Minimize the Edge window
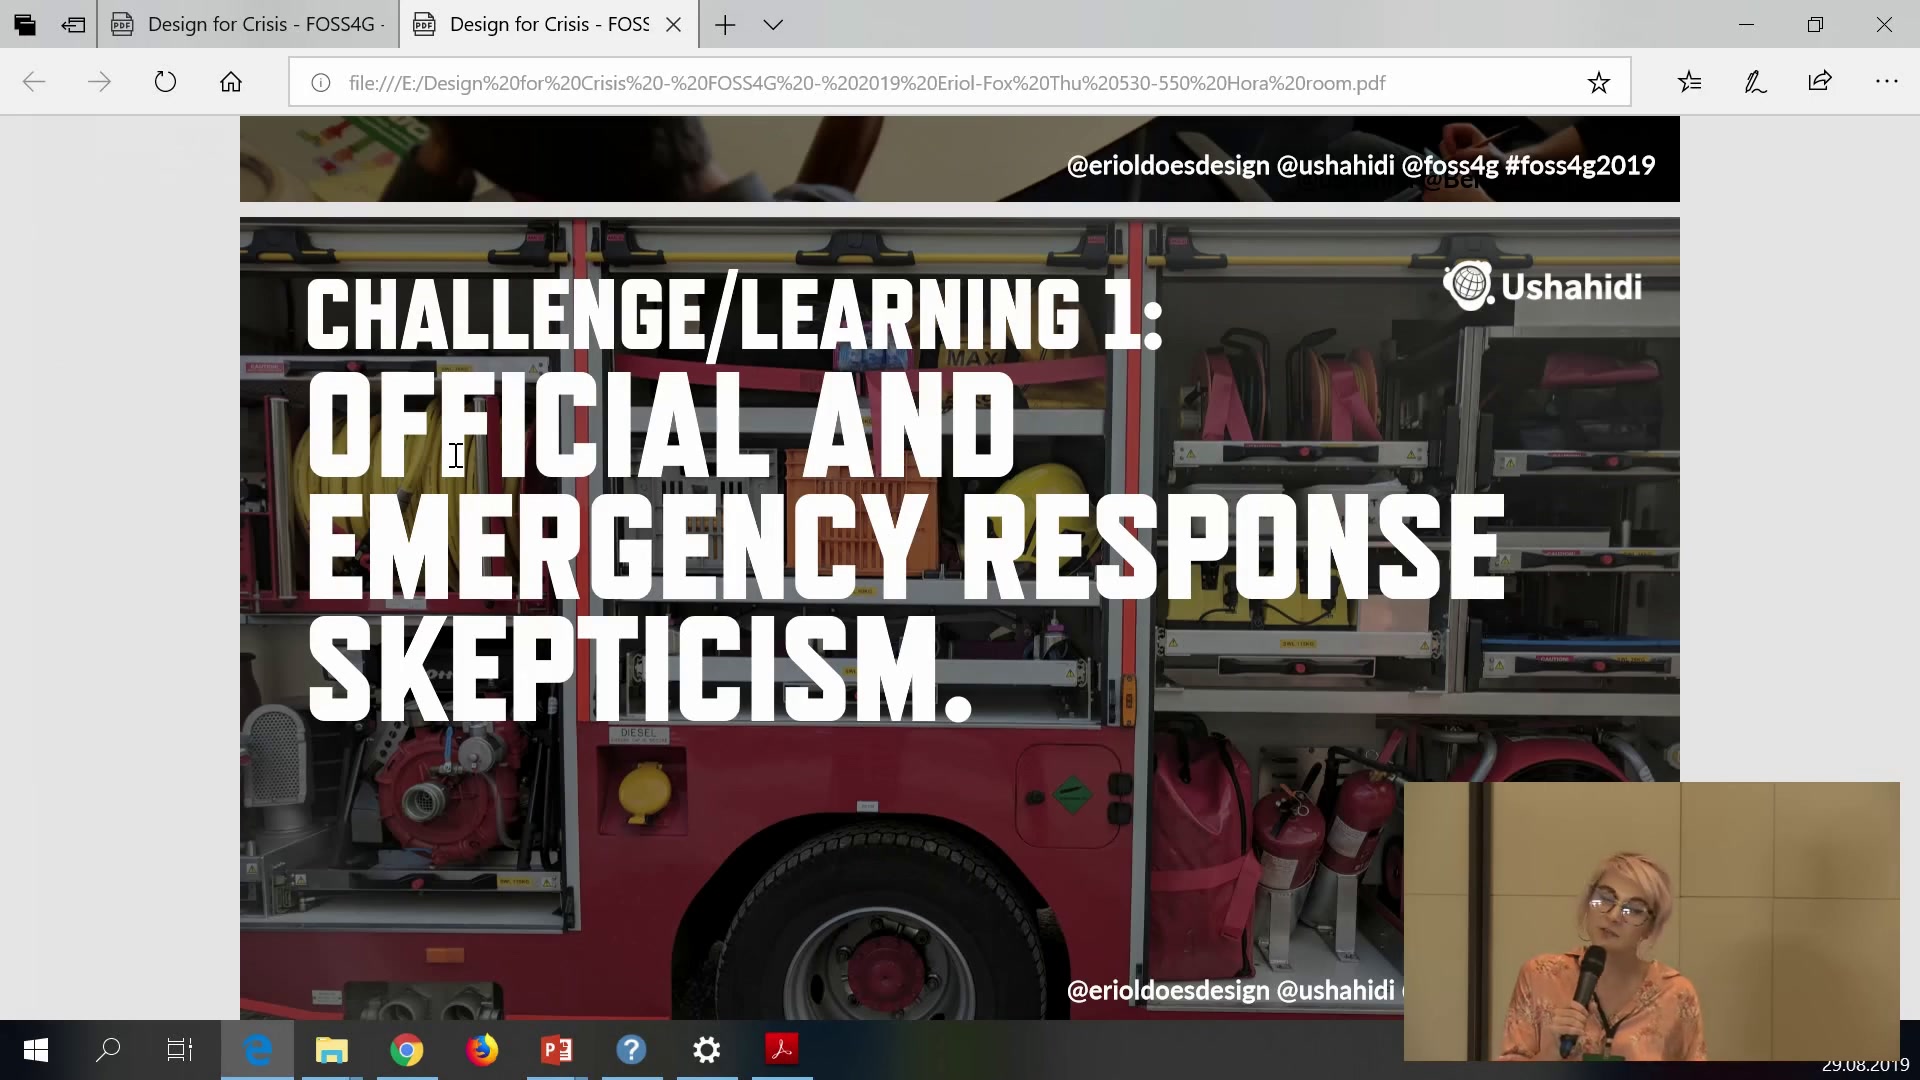Screen dimensions: 1920x1080 1747,25
